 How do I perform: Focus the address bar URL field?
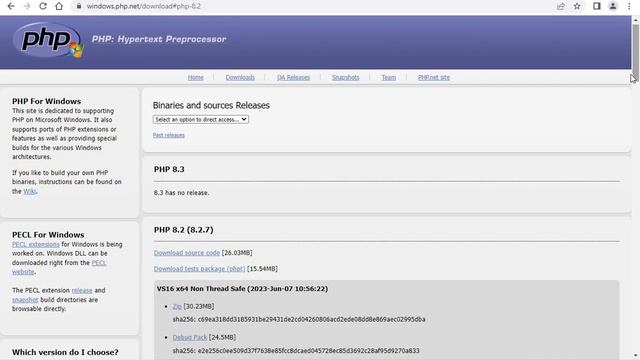tap(314, 6)
